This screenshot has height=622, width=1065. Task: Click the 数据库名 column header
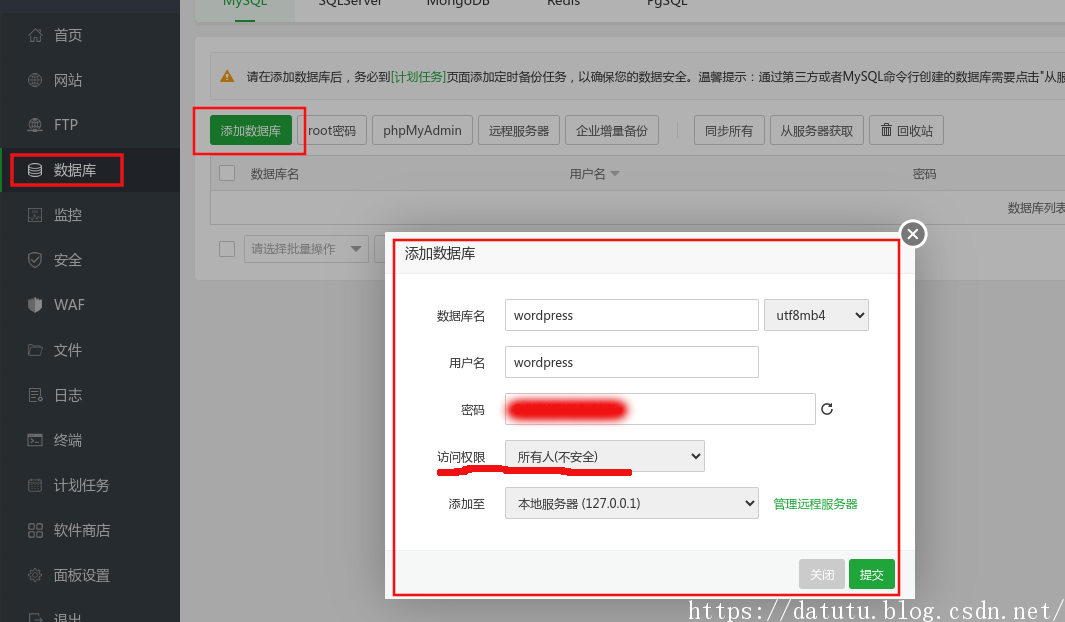click(274, 174)
